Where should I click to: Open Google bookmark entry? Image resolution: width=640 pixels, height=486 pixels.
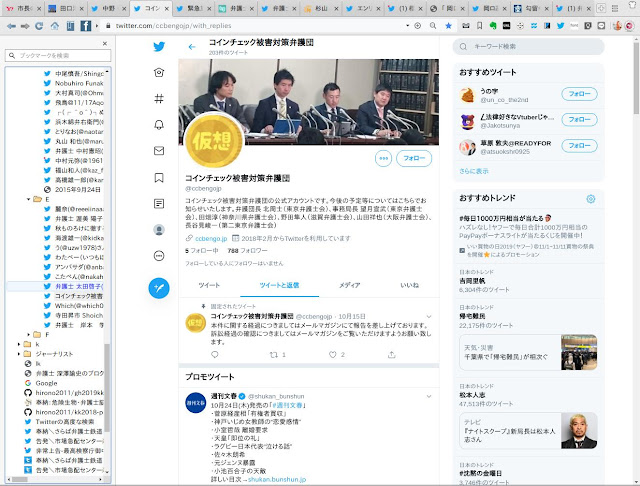tap(46, 383)
